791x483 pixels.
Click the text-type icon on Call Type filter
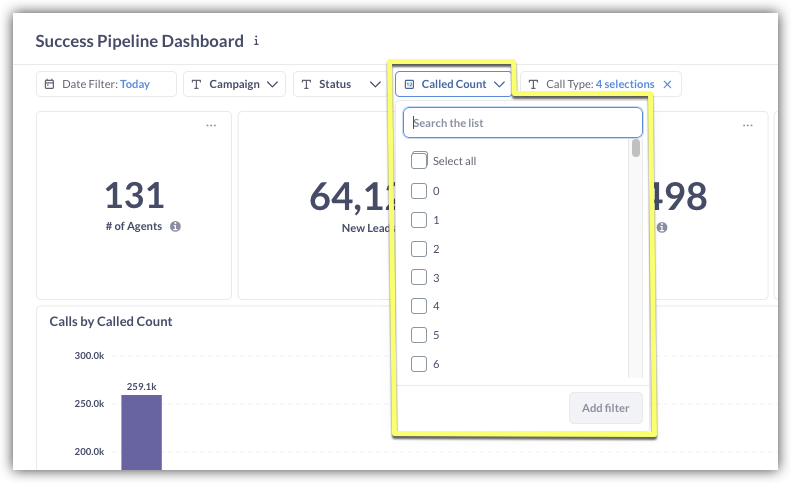coord(533,85)
